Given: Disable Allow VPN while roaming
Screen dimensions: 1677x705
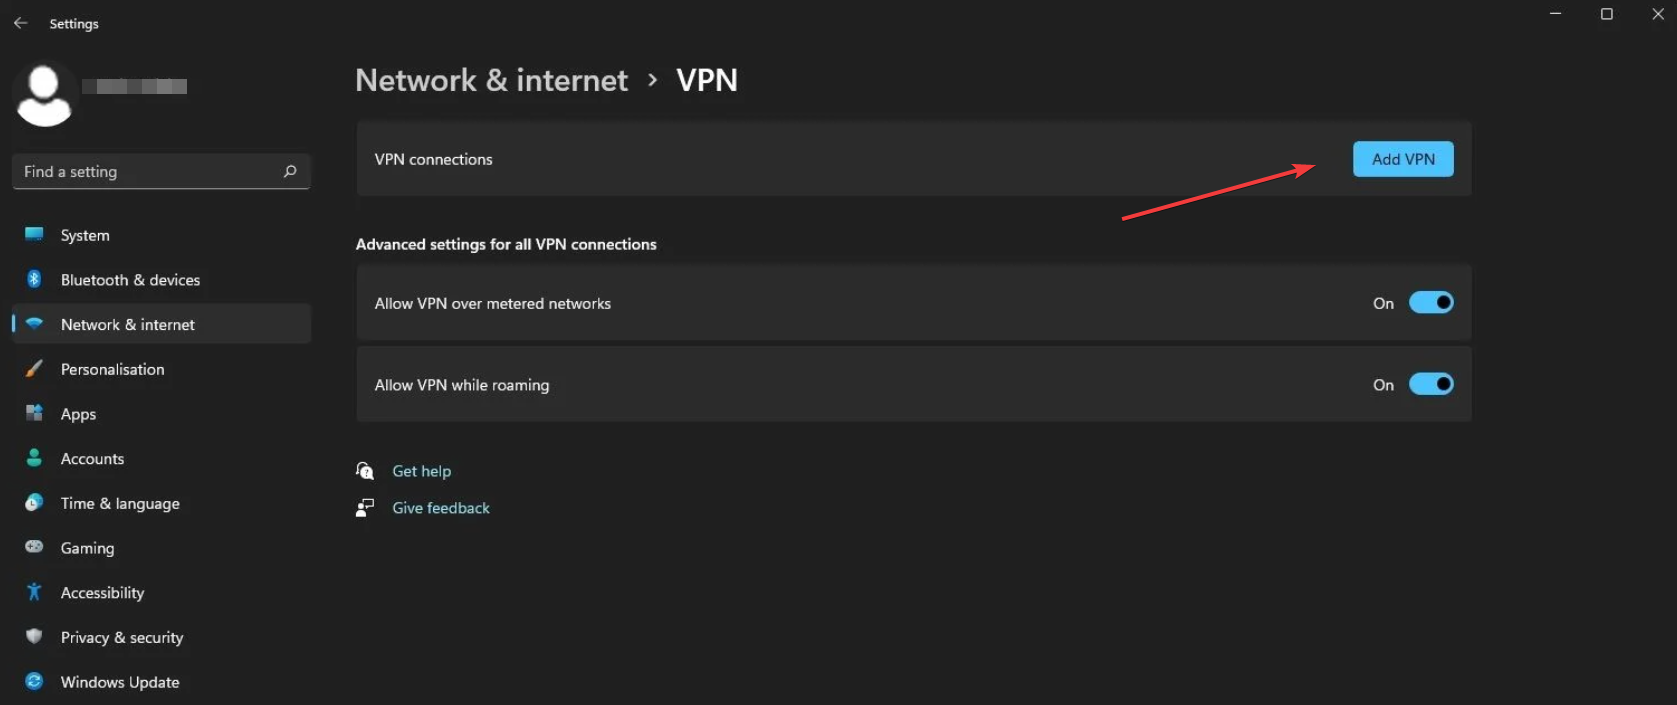Looking at the screenshot, I should click(x=1431, y=384).
